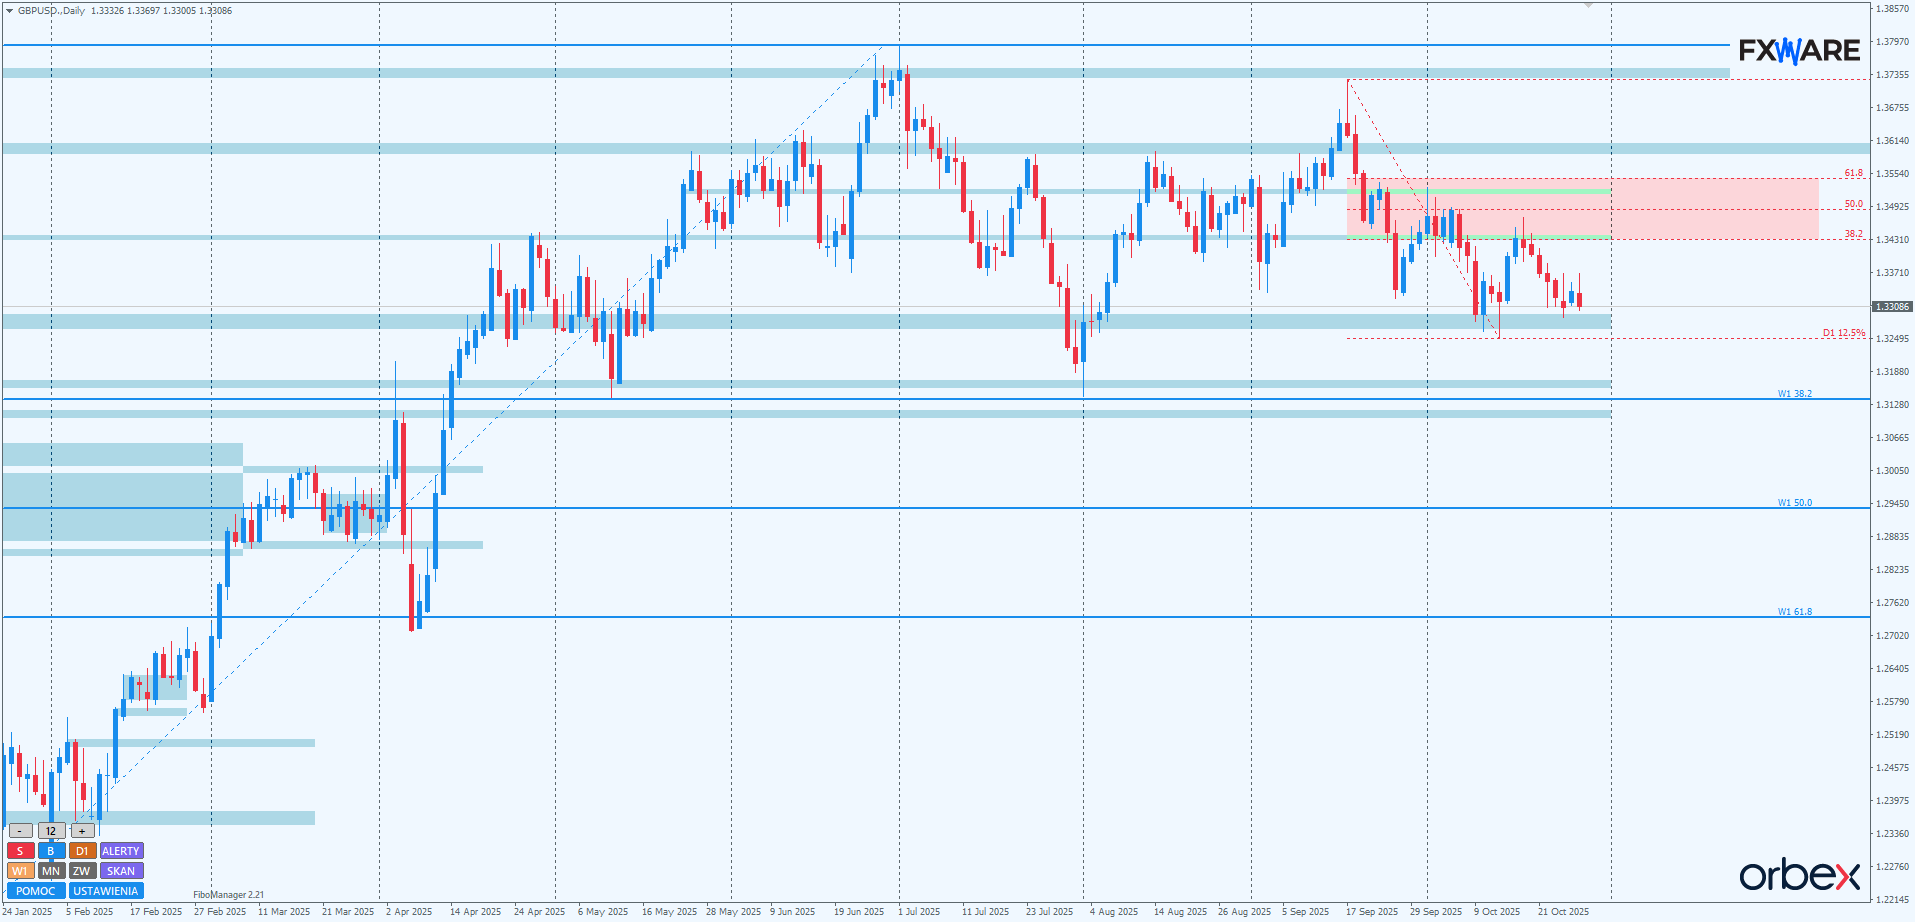
Task: Click the 21 Oct 2025 date label
Action: (x=1563, y=912)
